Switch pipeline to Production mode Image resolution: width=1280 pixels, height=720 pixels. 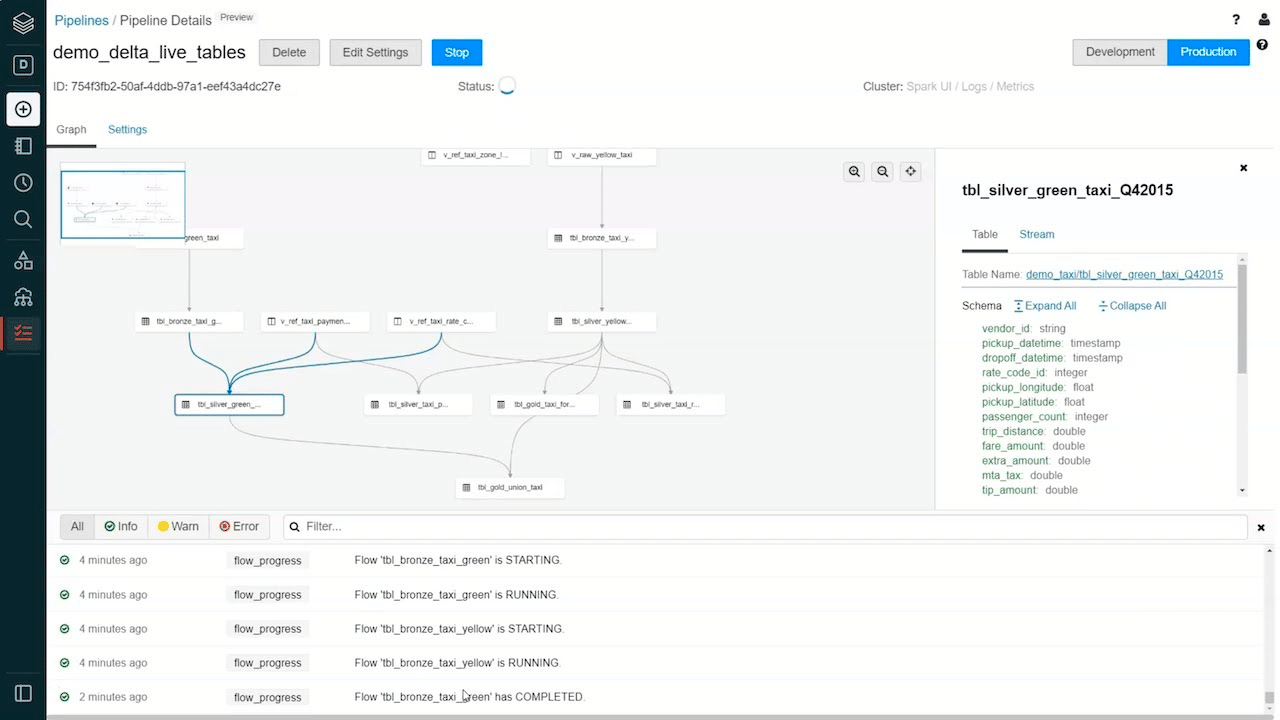coord(1208,52)
